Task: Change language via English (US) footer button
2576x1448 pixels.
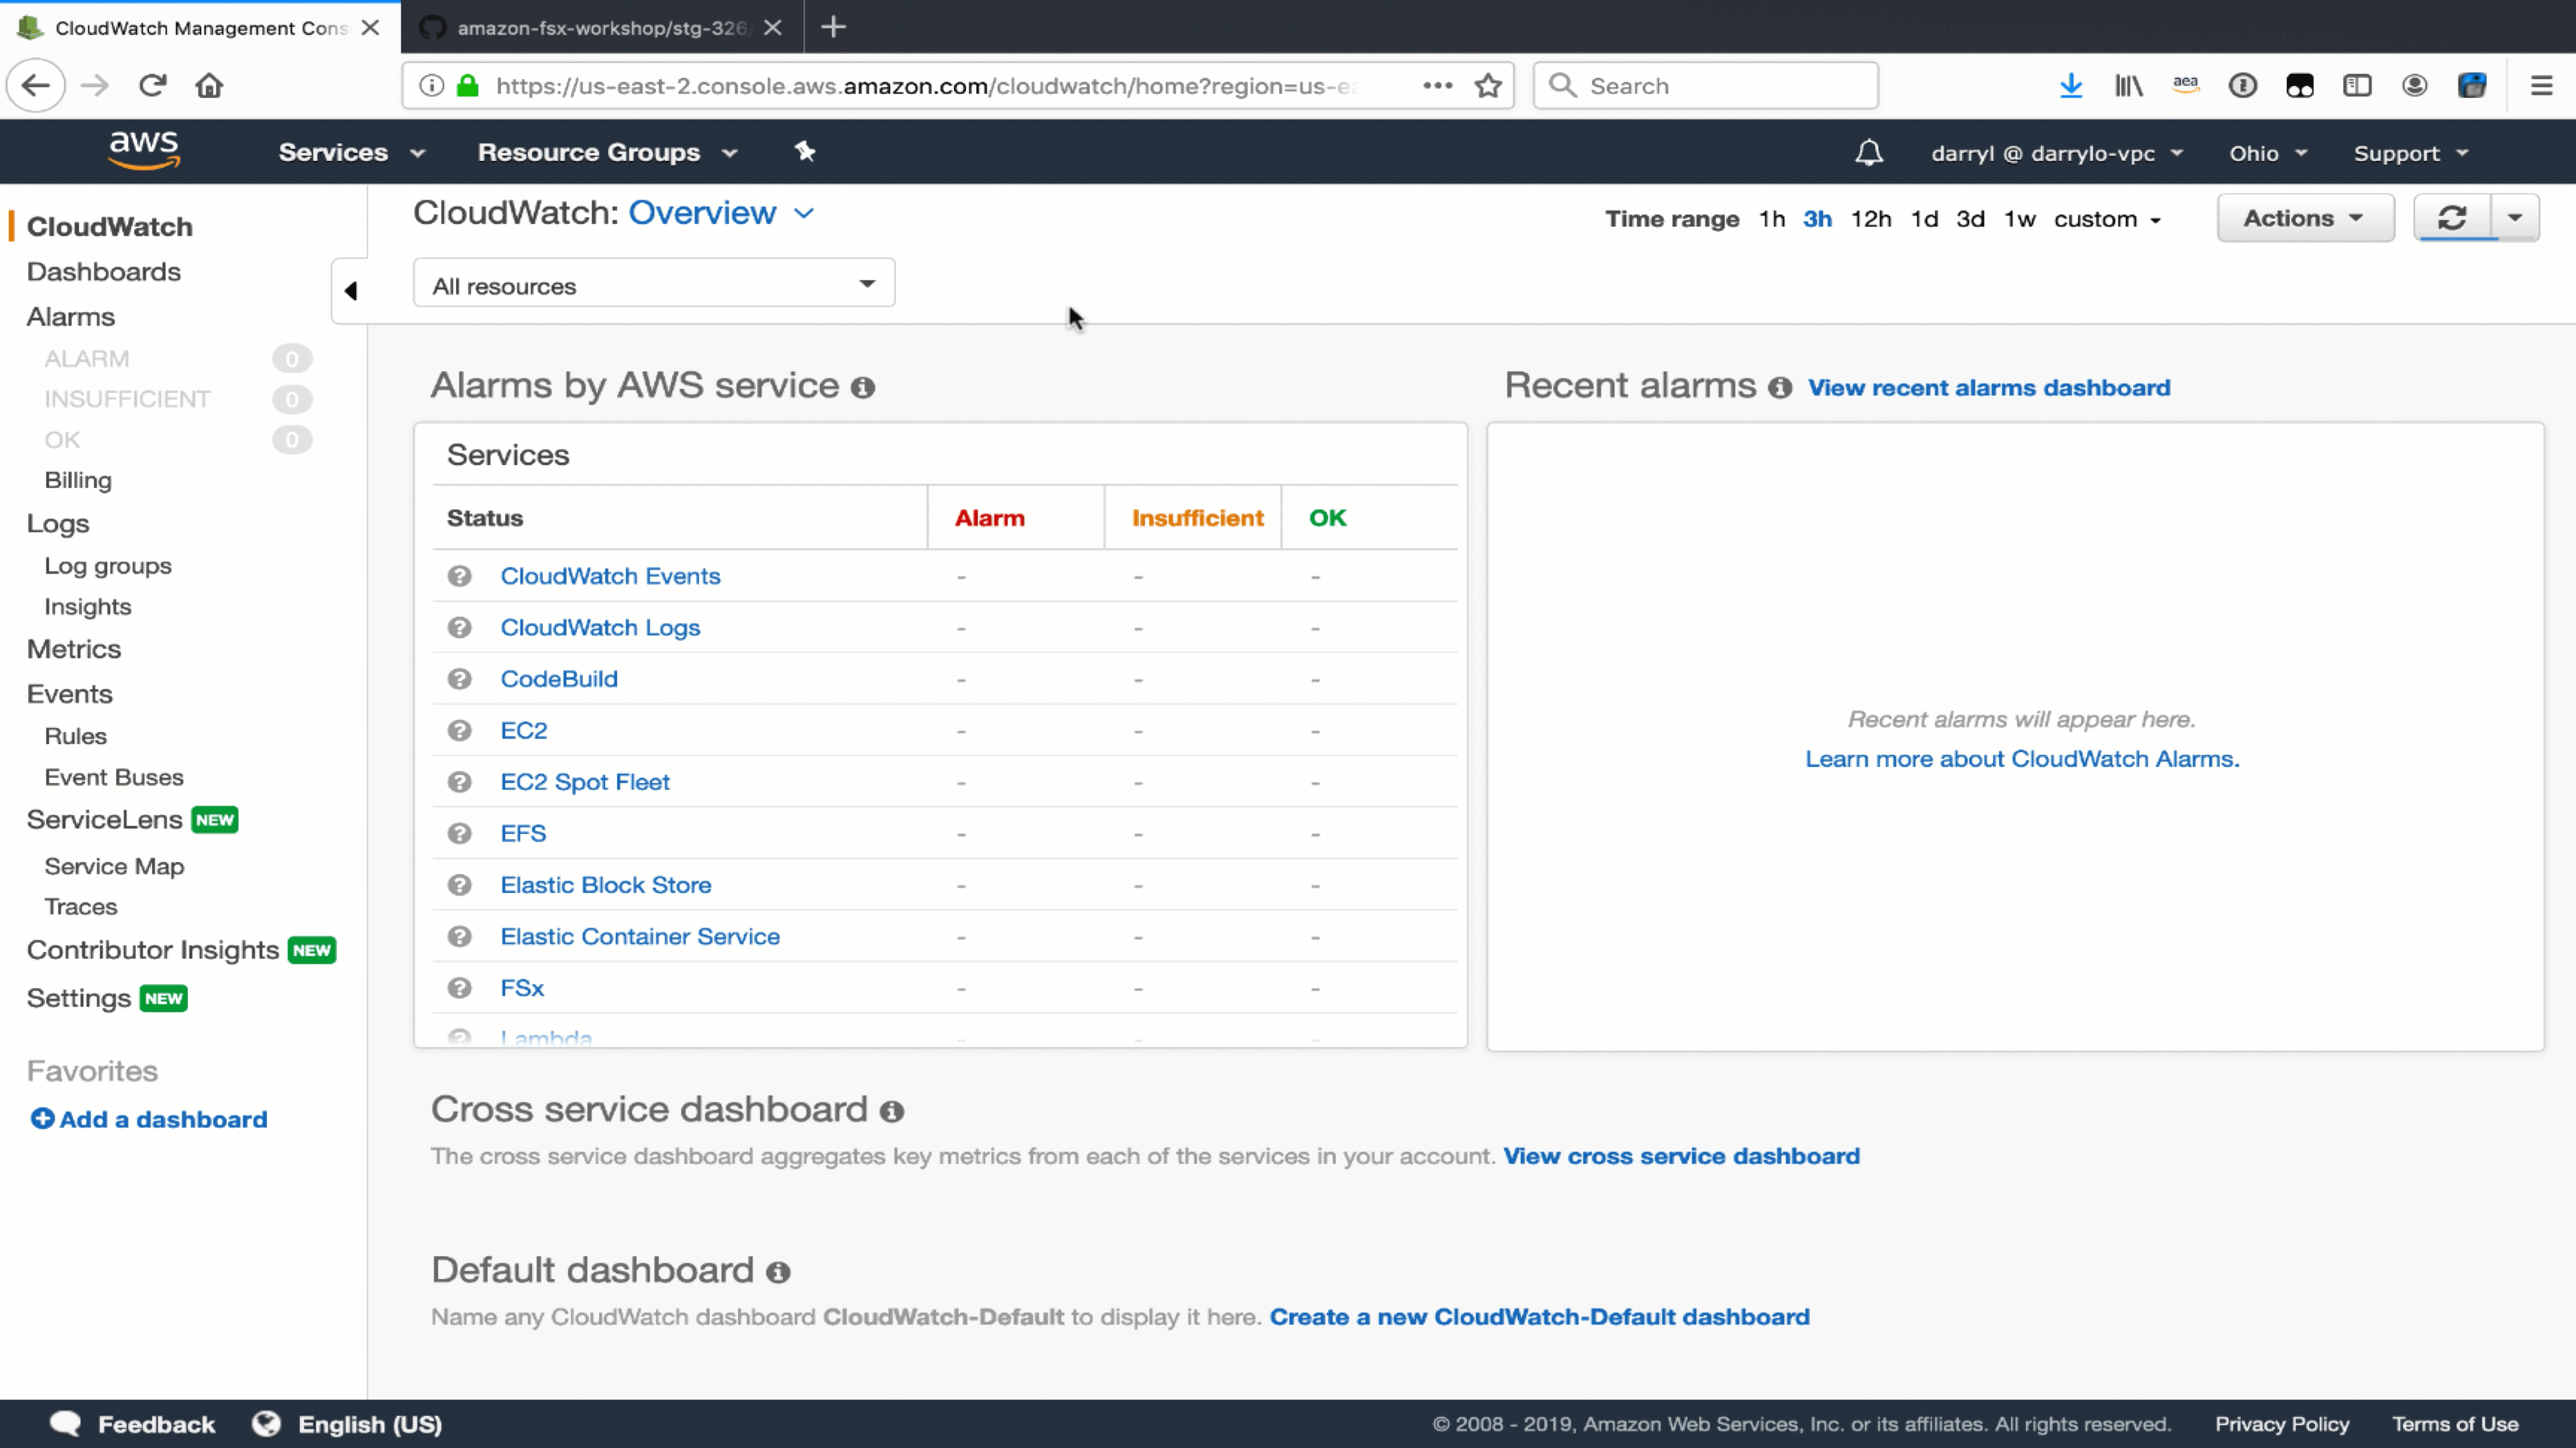Action: (x=347, y=1424)
